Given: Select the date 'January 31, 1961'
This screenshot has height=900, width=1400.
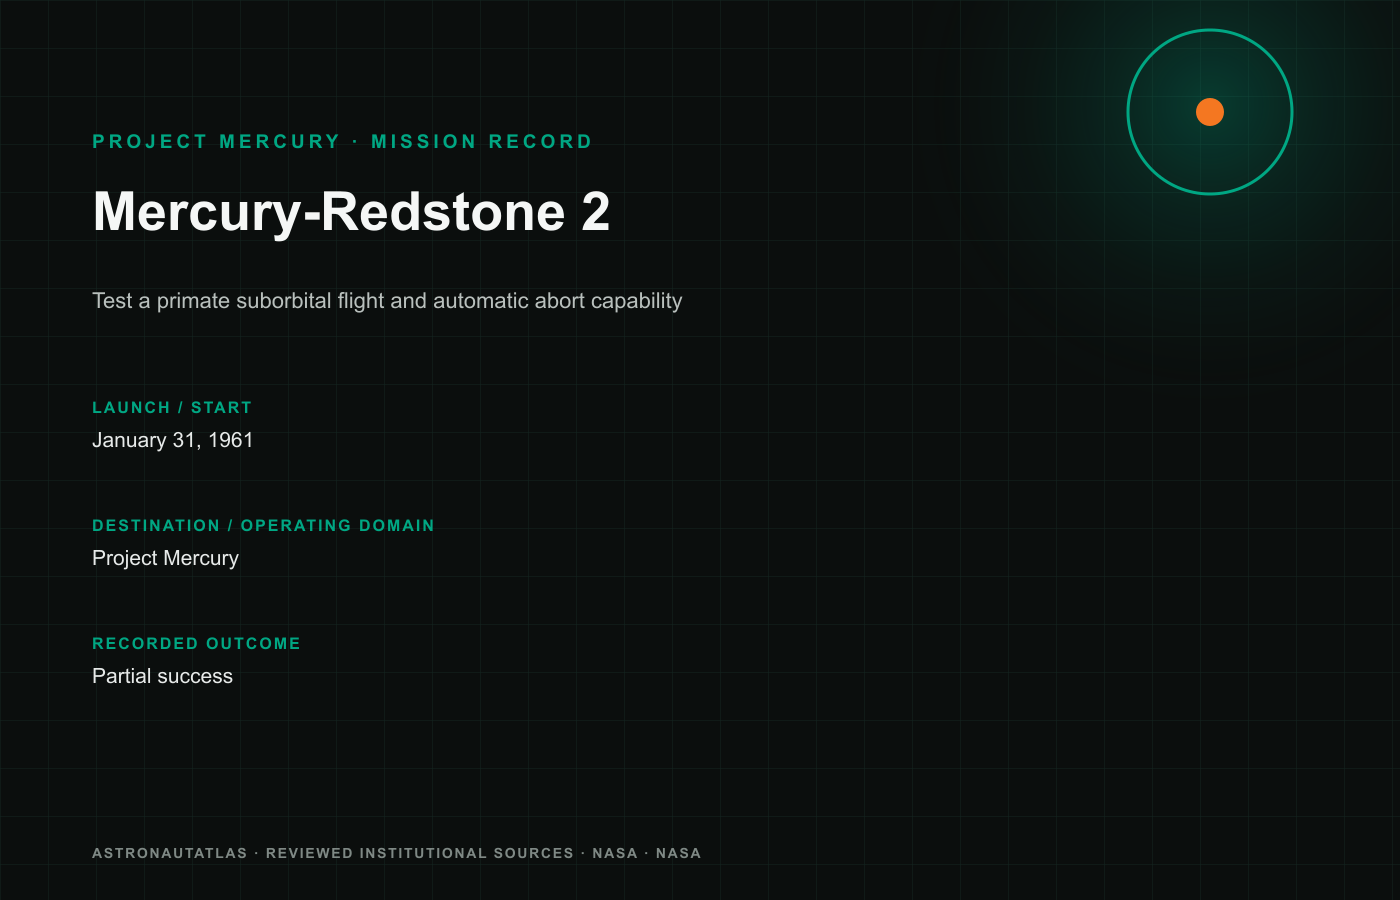Looking at the screenshot, I should 173,440.
